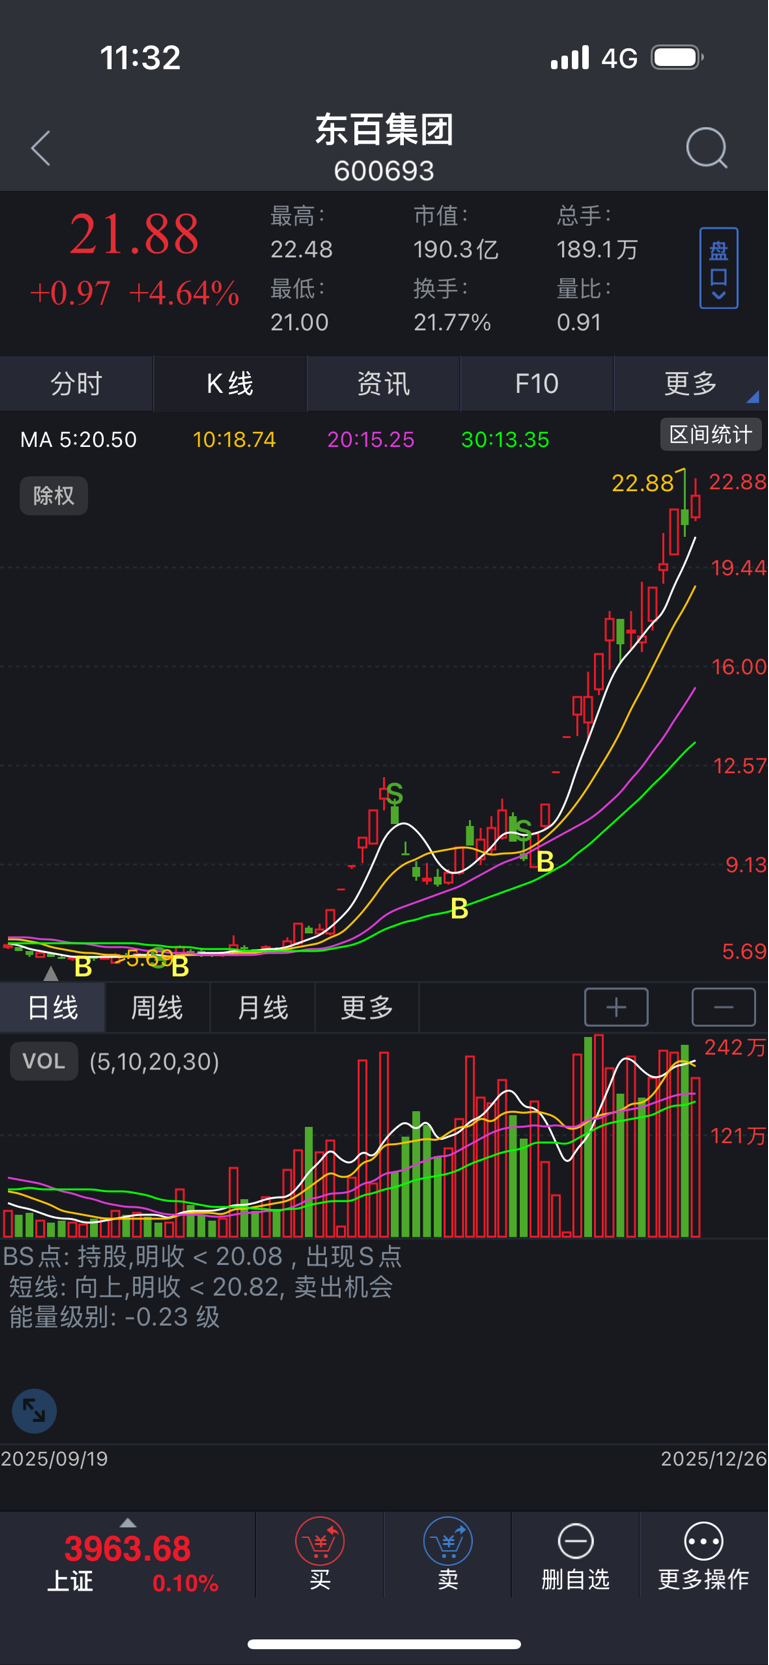
Task: Tap the 11:32 status bar clock
Action: coord(140,58)
